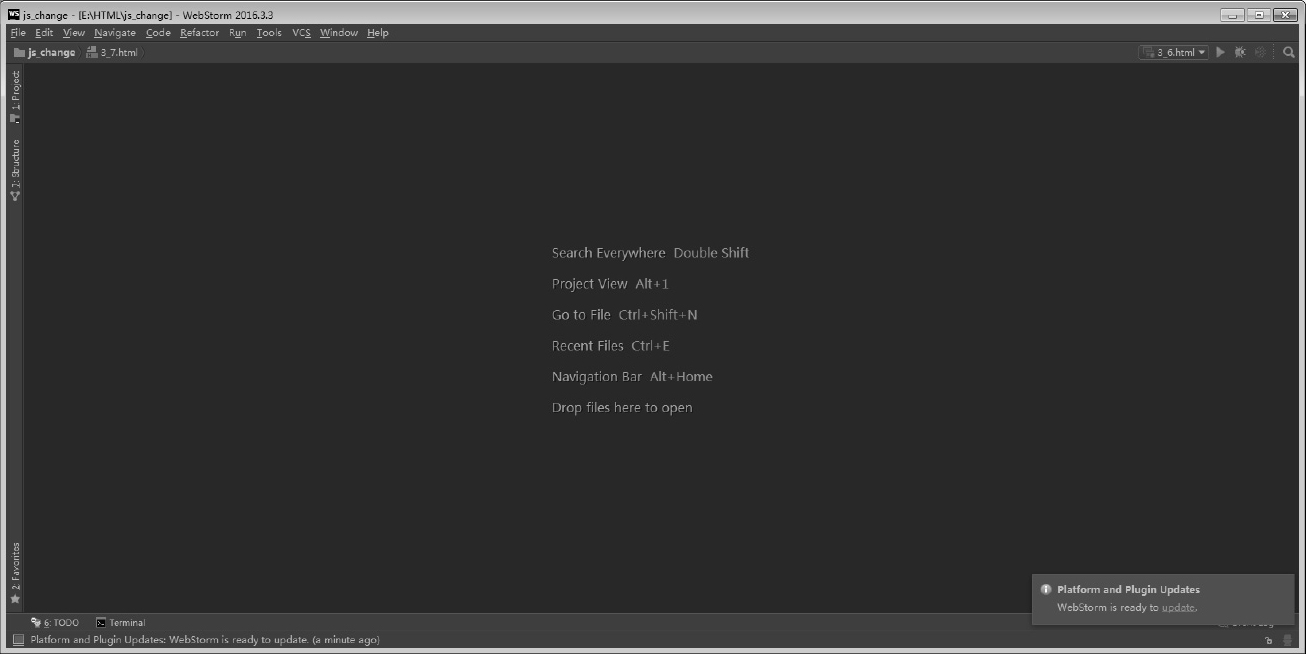Image resolution: width=1306 pixels, height=654 pixels.
Task: Open the Terminal tool window tab
Action: point(120,622)
